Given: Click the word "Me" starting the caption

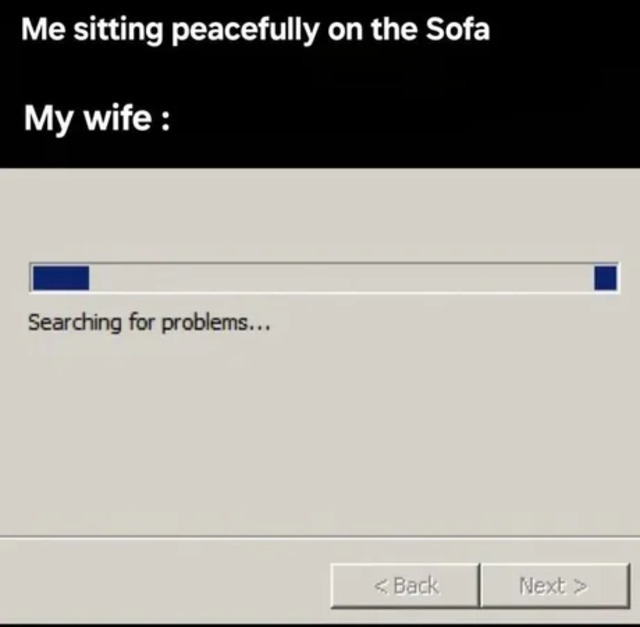Looking at the screenshot, I should click(x=43, y=29).
